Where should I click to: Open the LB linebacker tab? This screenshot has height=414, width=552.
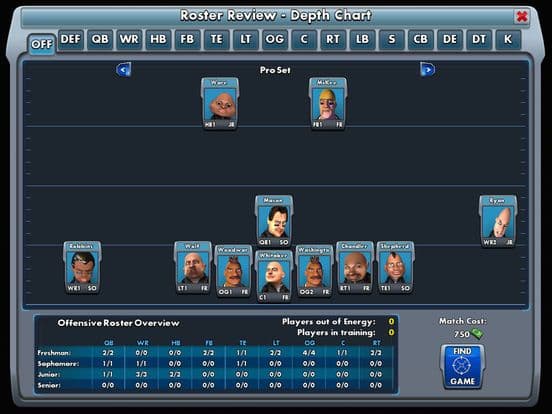[x=363, y=40]
